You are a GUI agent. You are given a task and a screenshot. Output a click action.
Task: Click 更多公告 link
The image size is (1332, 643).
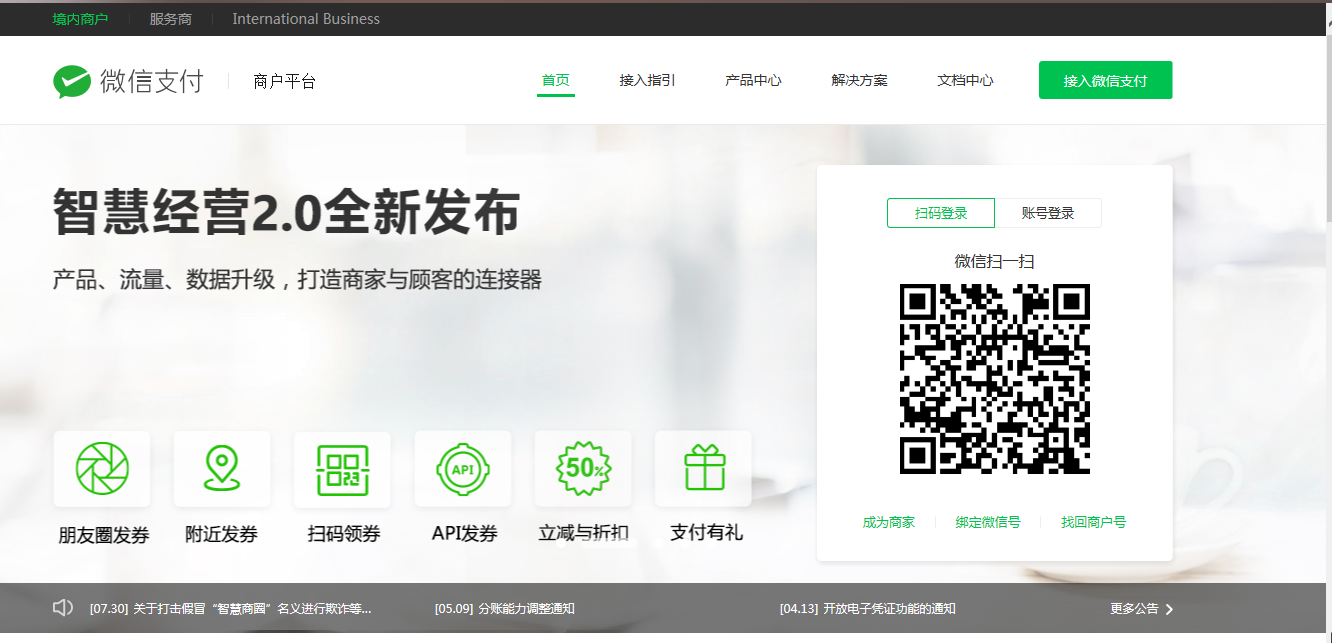point(1134,609)
